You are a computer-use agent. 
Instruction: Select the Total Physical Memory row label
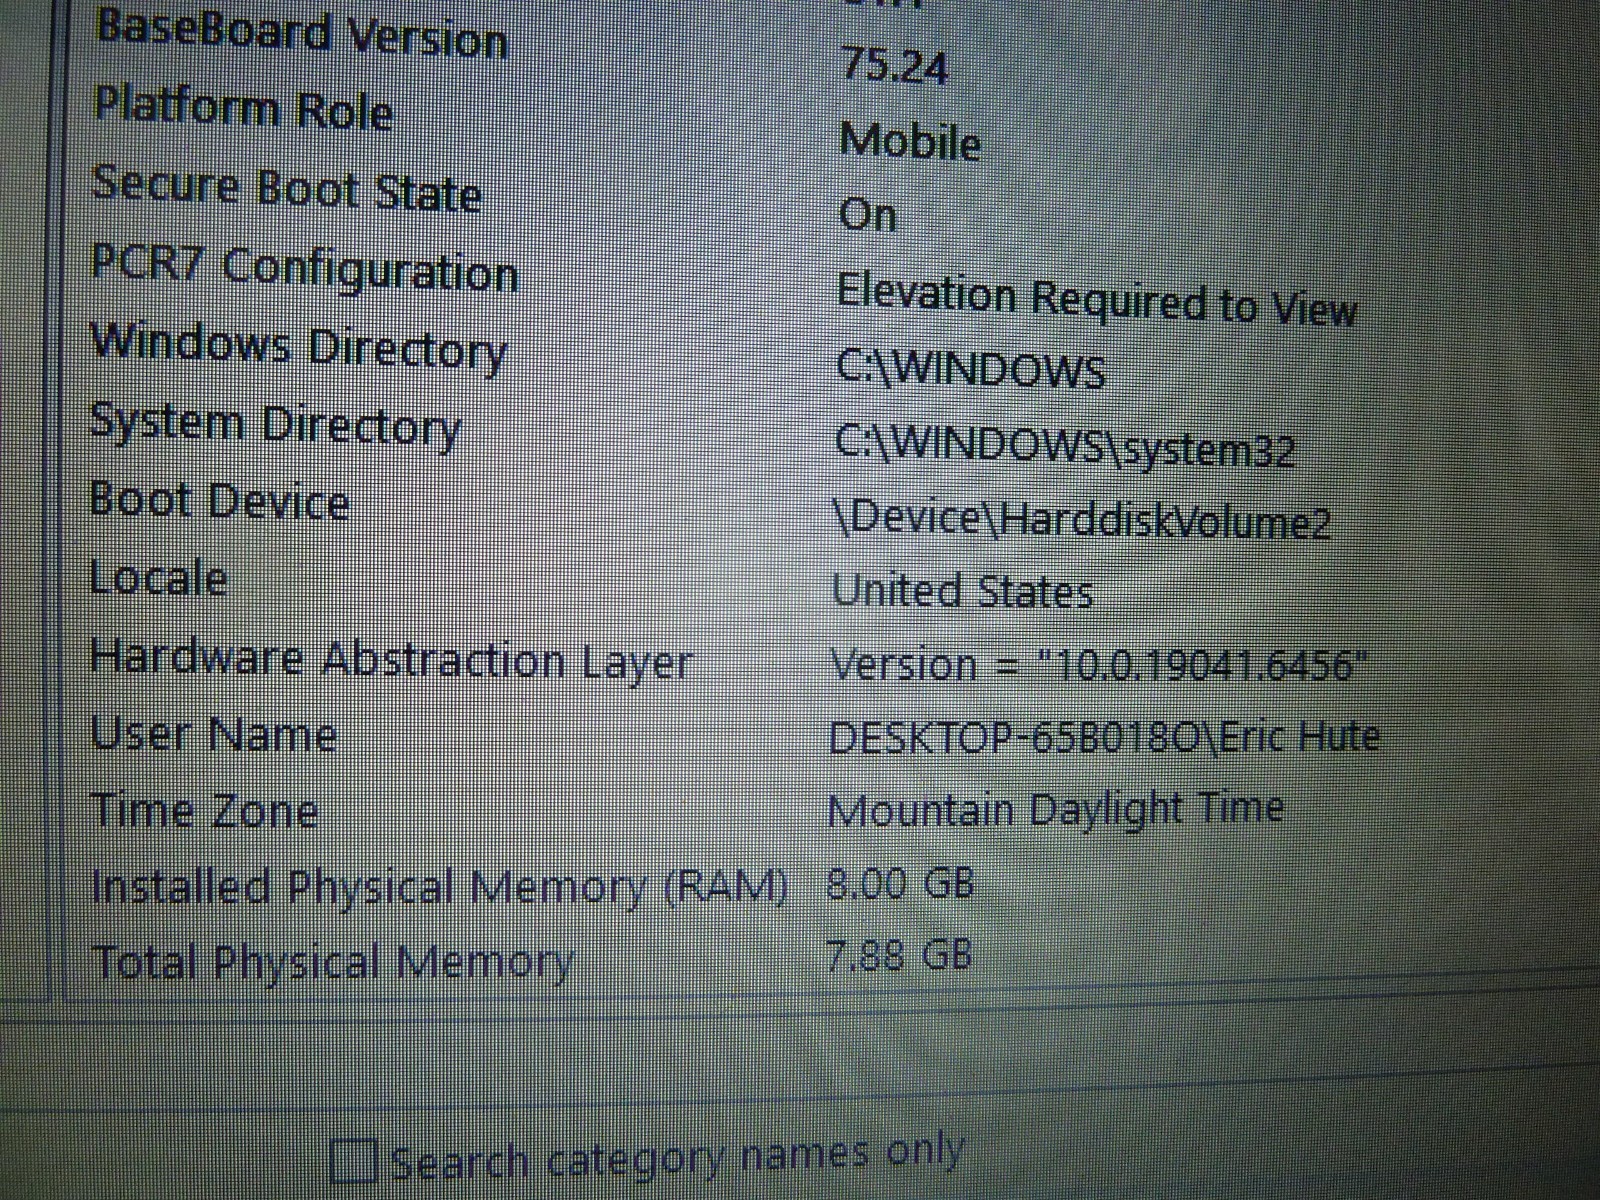tap(332, 962)
